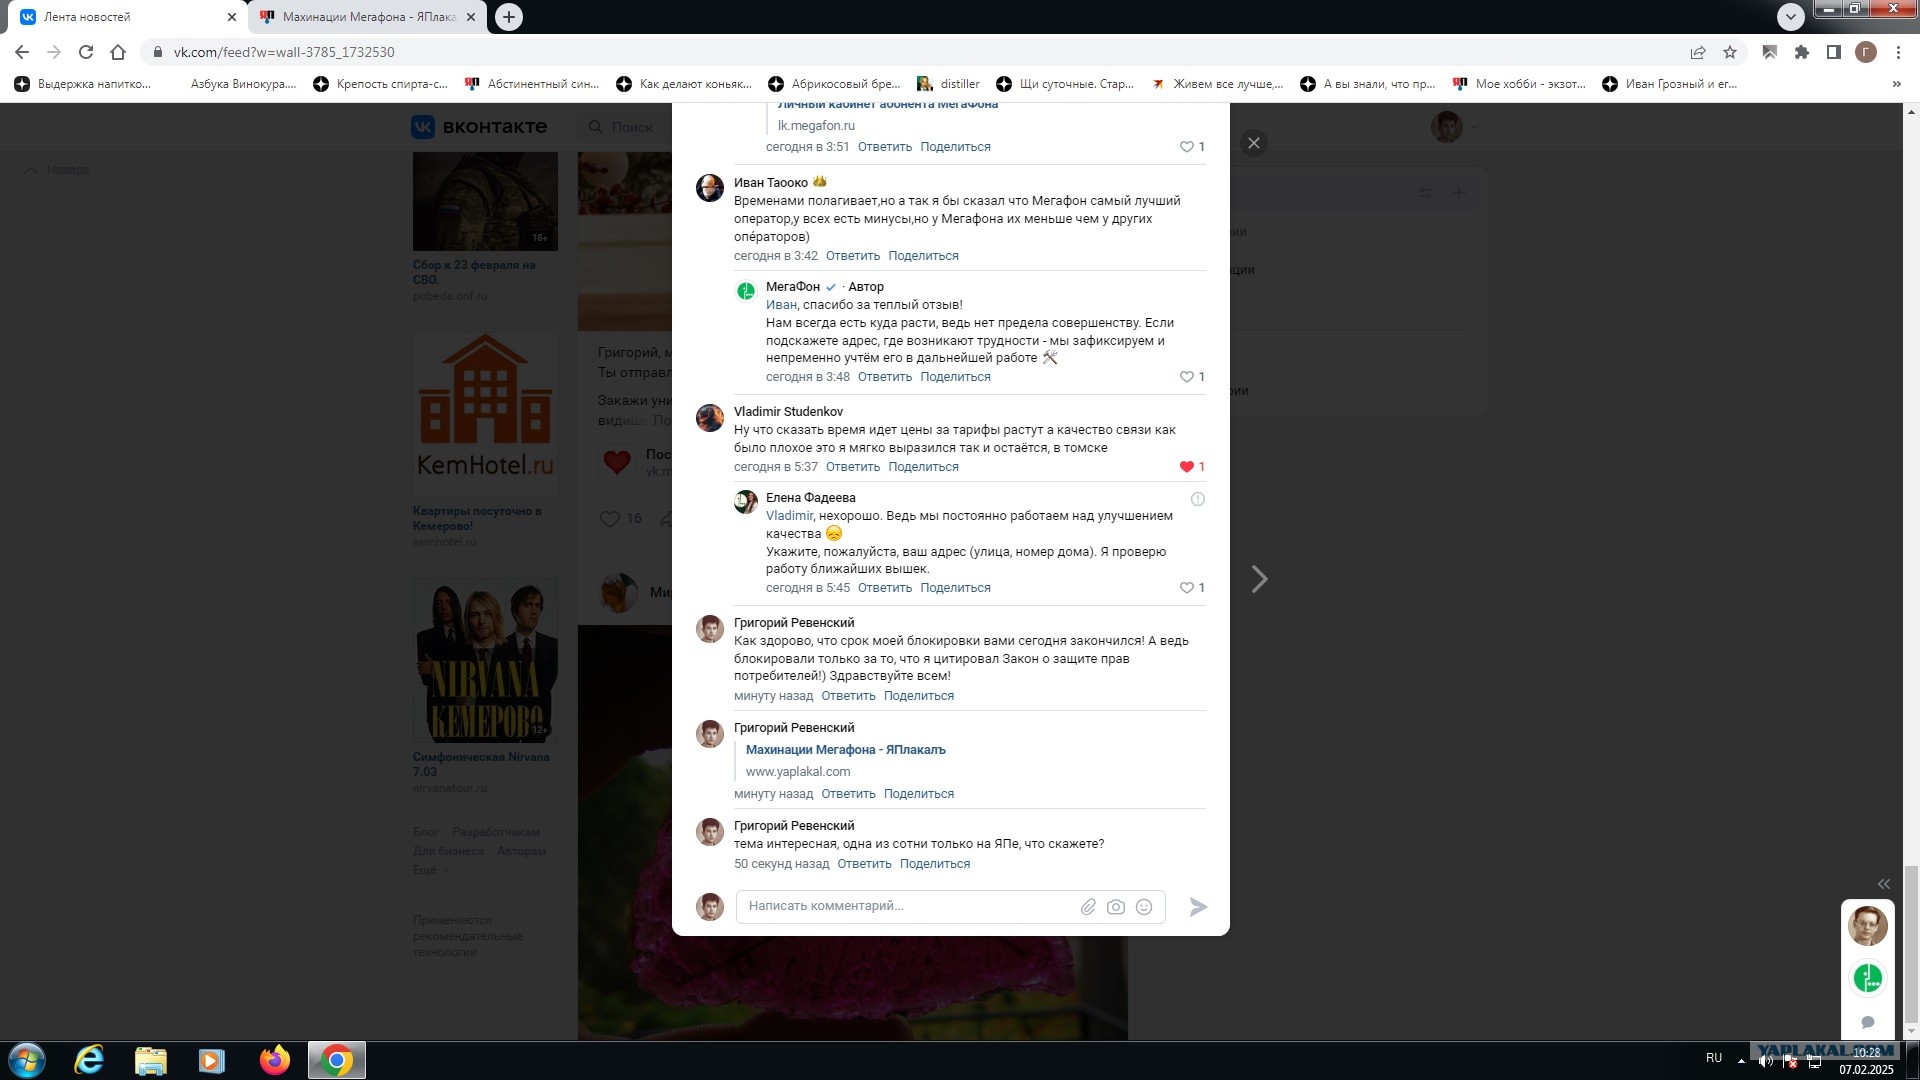Screen dimensions: 1920x1080
Task: Open the KemHotel.ru ad image
Action: click(485, 413)
